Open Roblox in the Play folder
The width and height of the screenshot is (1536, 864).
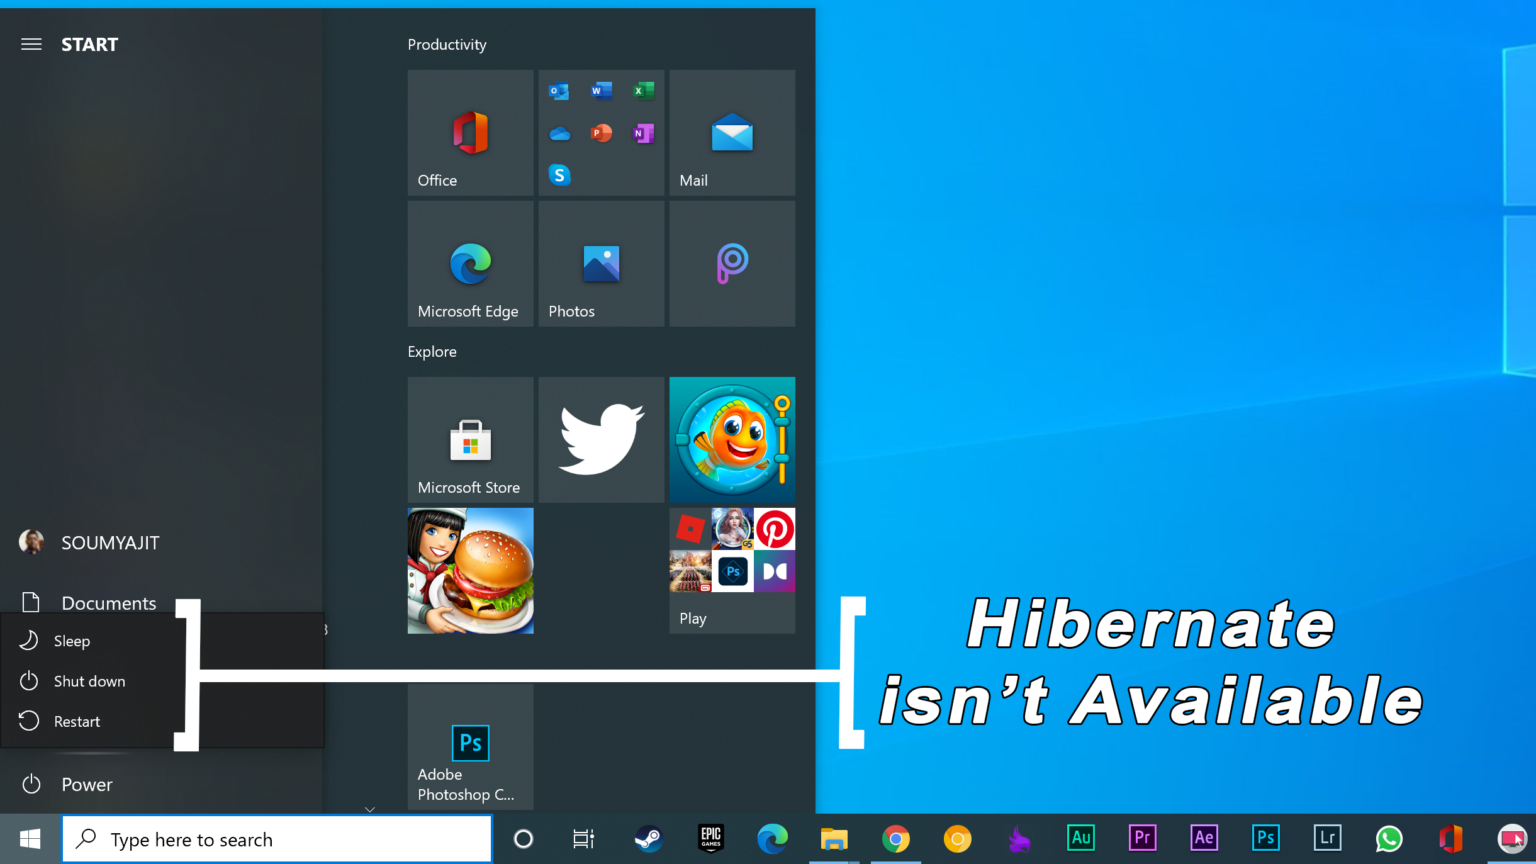pos(690,529)
